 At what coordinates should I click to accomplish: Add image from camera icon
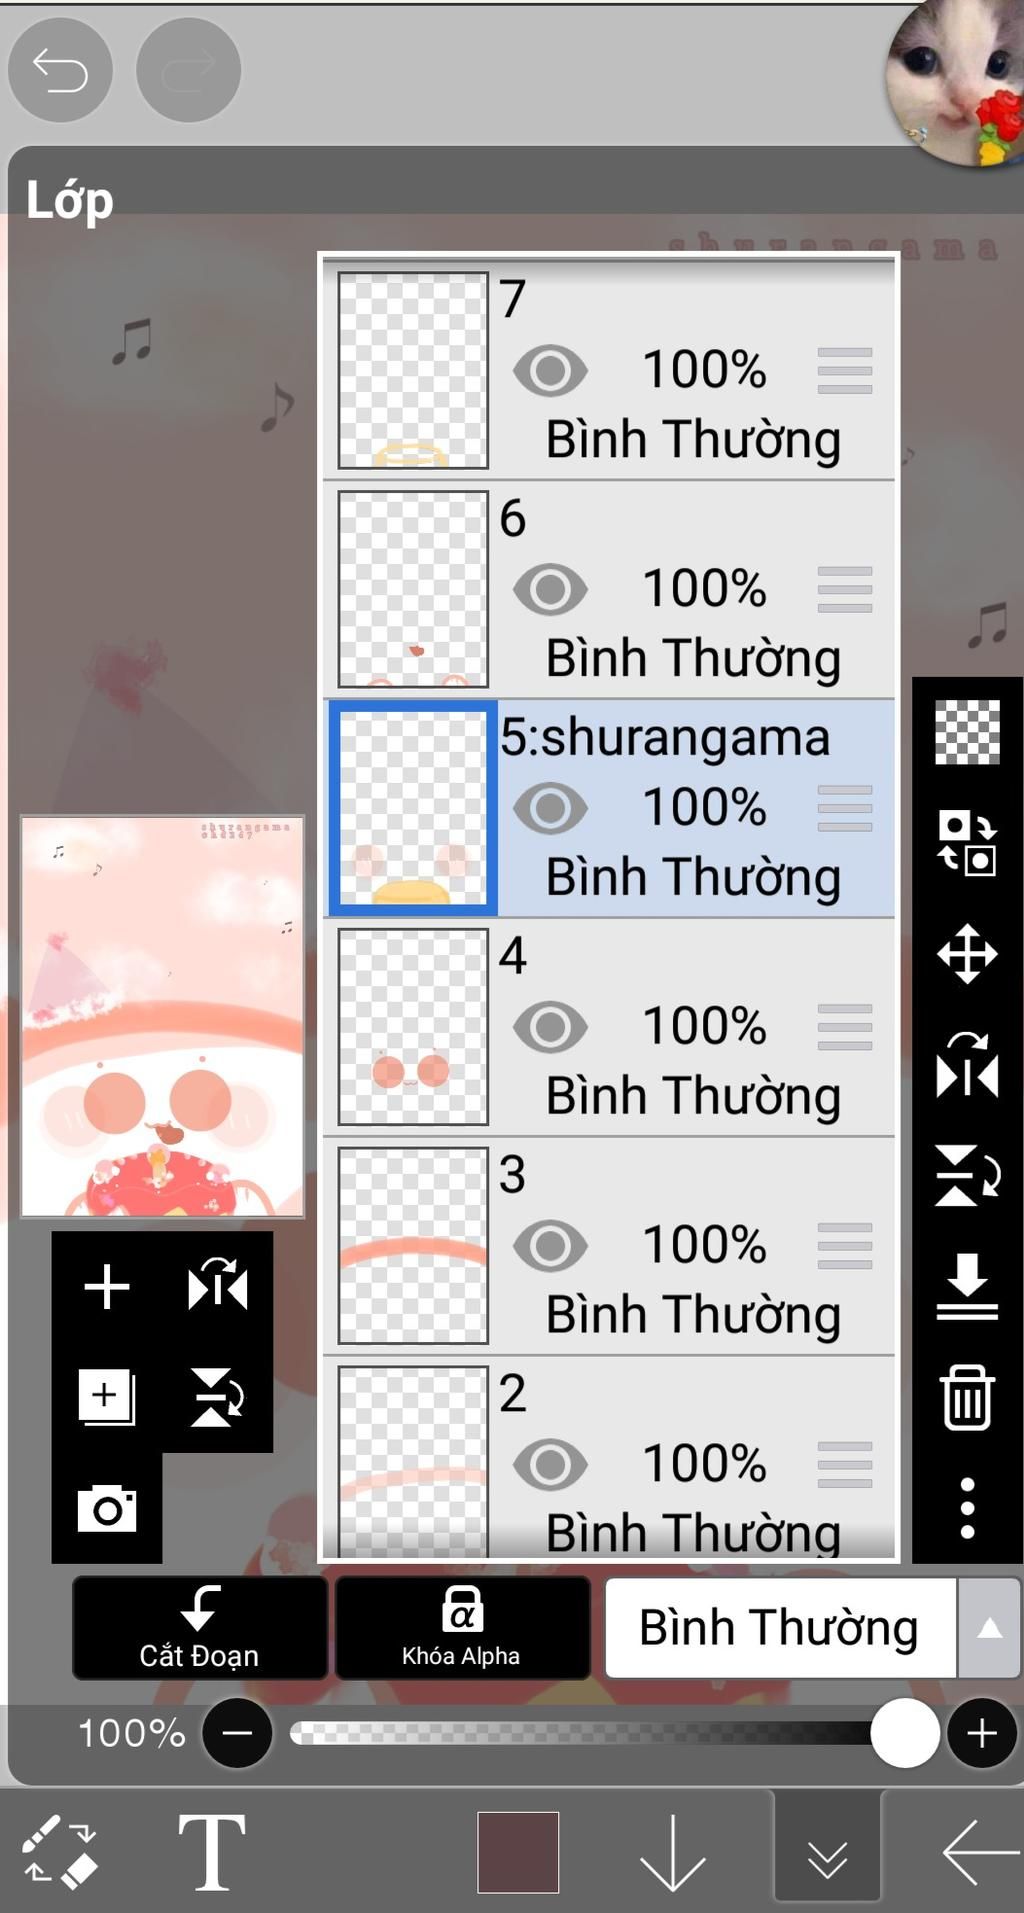pos(107,1508)
